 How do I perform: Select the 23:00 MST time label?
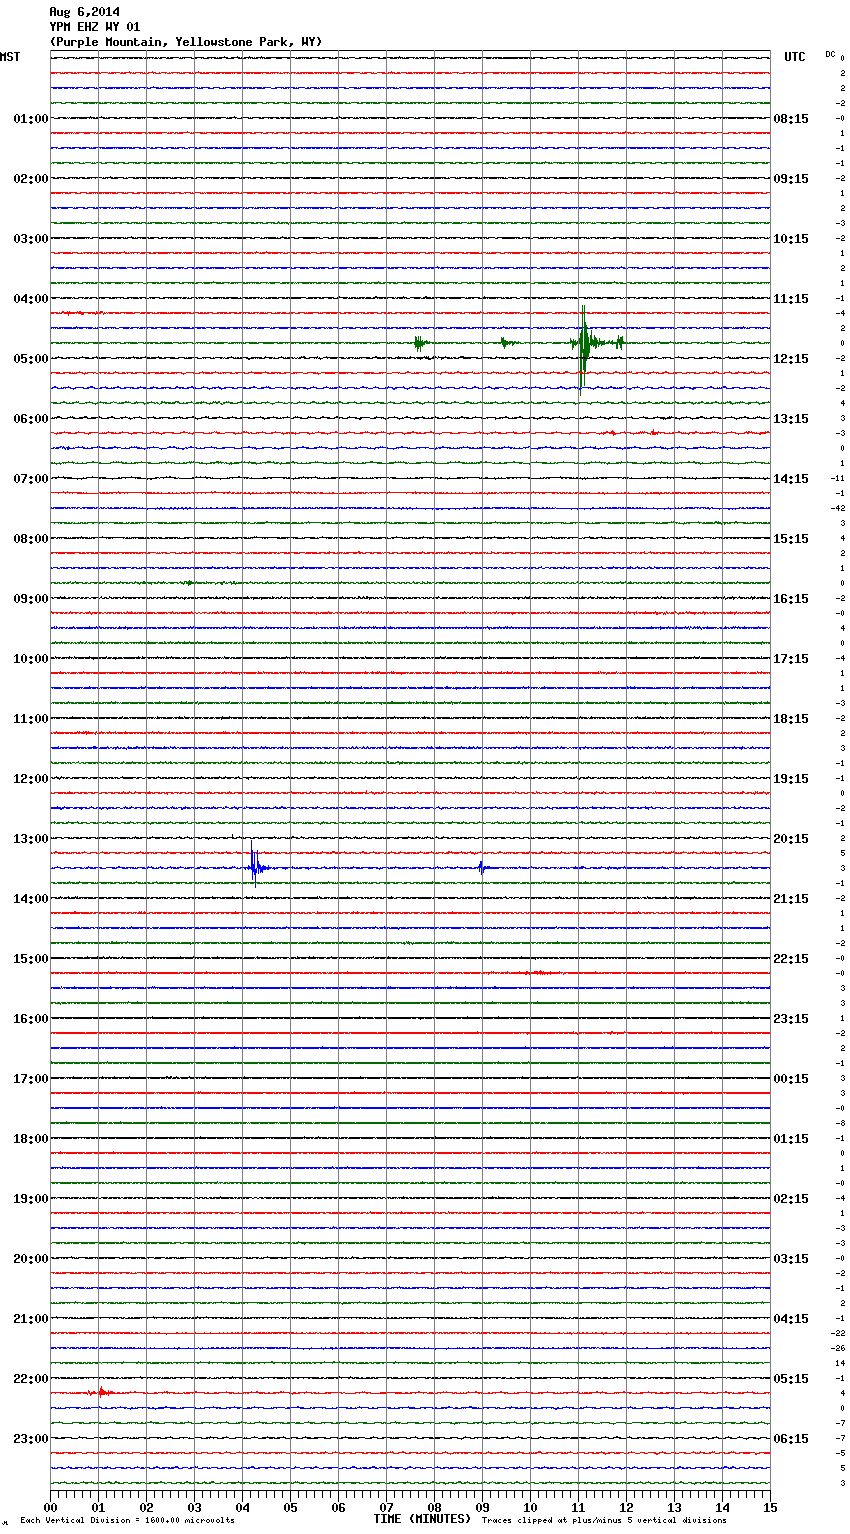tap(31, 1439)
